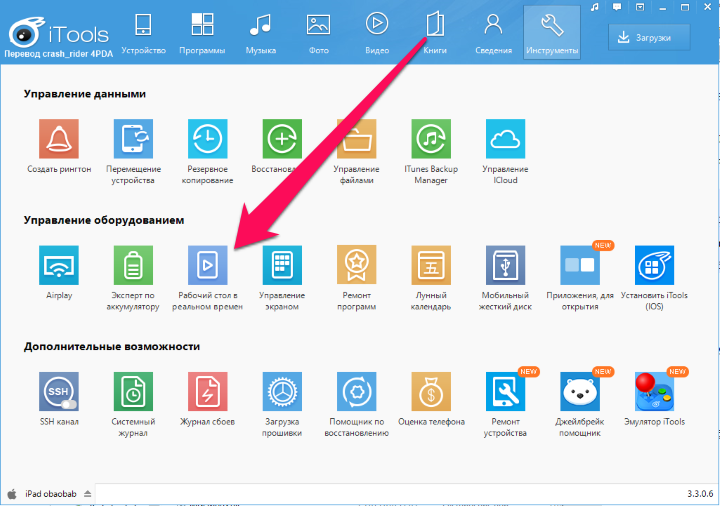Eject the iPad obaobab device

(x=87, y=494)
